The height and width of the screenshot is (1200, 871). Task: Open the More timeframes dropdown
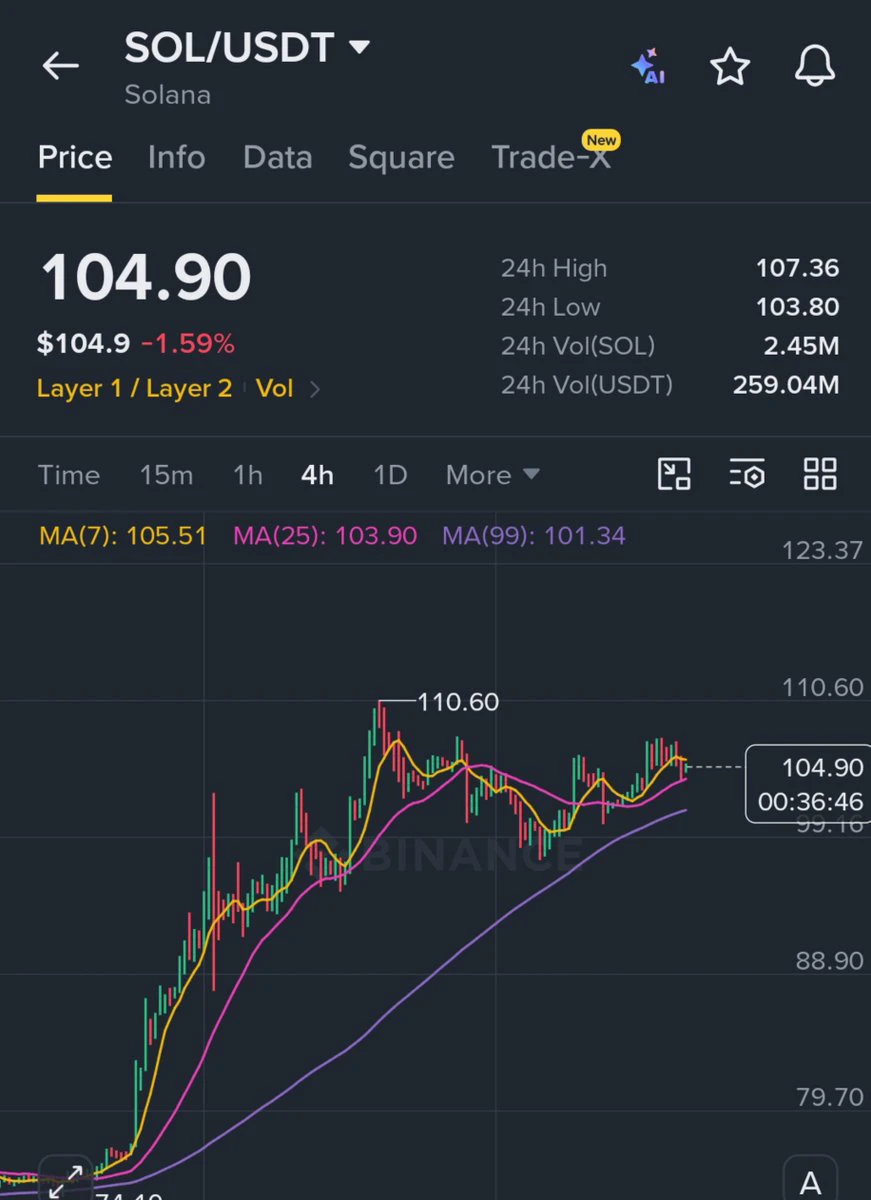coord(493,475)
